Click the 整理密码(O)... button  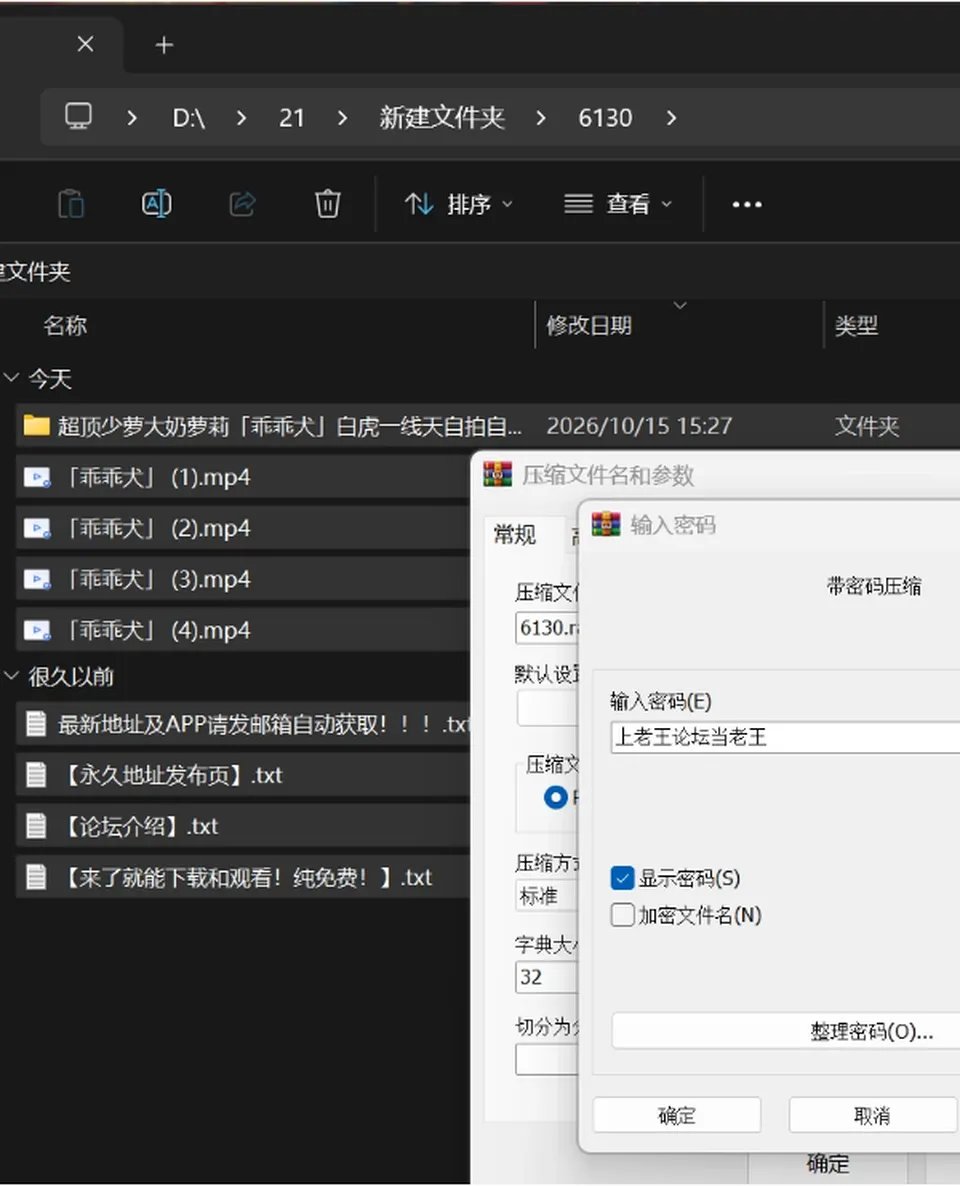(785, 1031)
